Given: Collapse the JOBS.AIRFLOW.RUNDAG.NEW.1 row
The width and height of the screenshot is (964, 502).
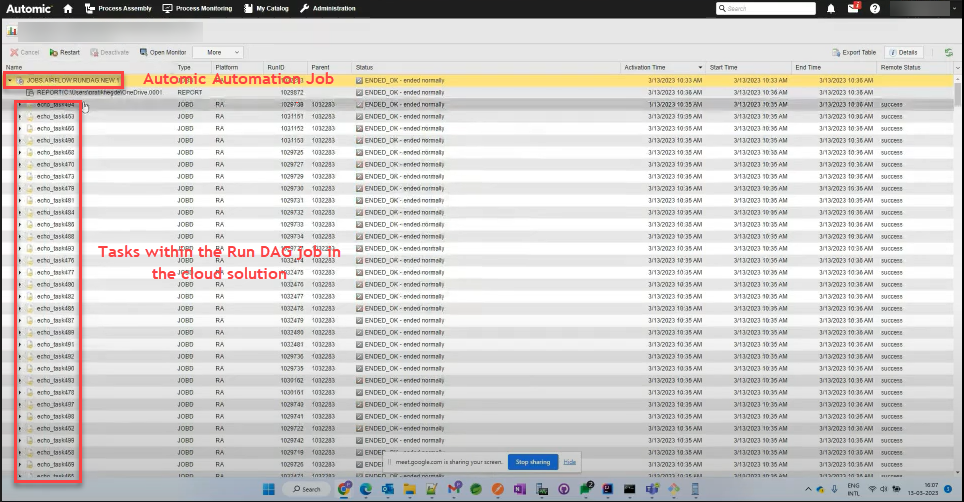Looking at the screenshot, I should [10, 80].
